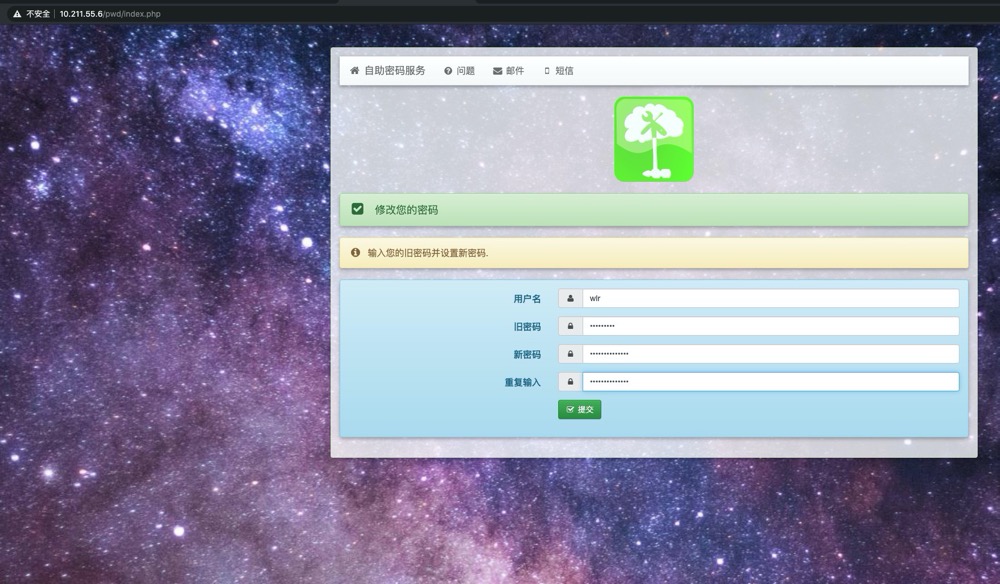
Task: Submit the form with the 提交 button
Action: (579, 409)
